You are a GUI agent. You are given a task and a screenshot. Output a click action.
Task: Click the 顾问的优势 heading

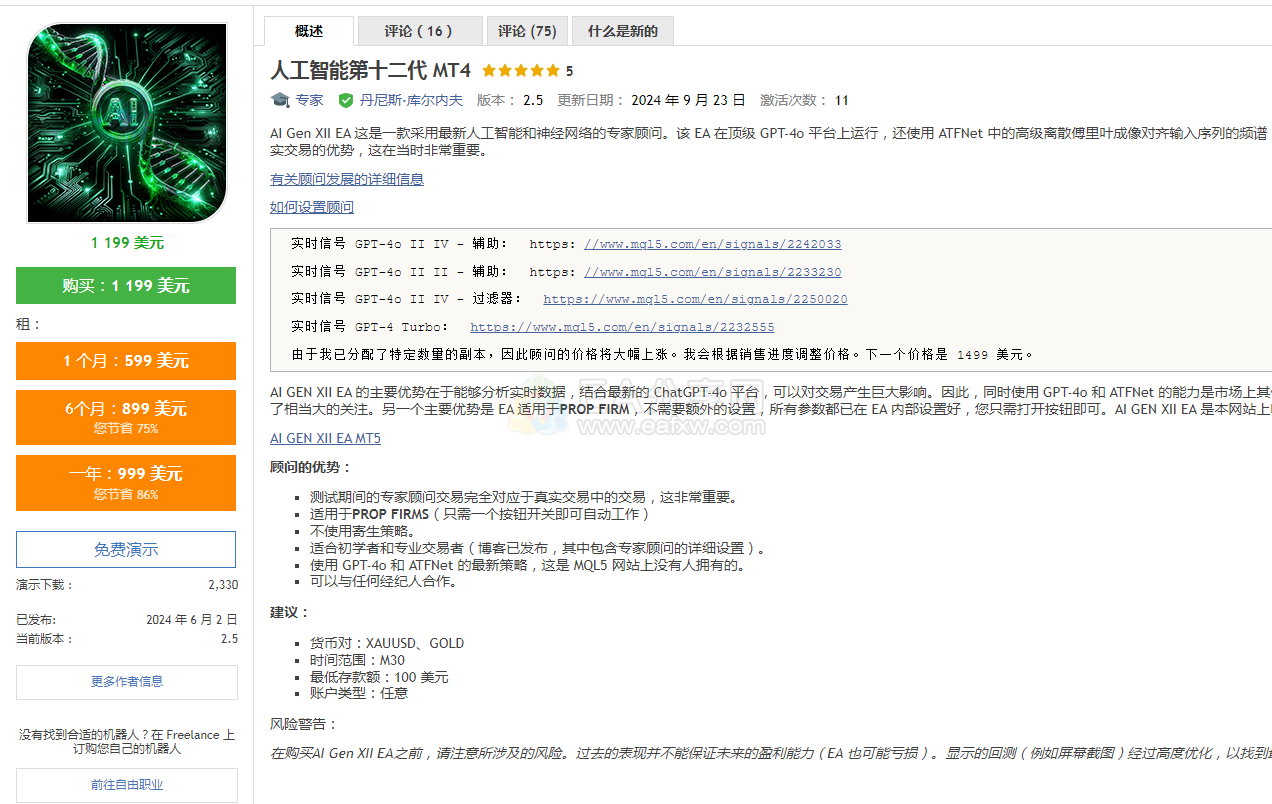pos(311,467)
